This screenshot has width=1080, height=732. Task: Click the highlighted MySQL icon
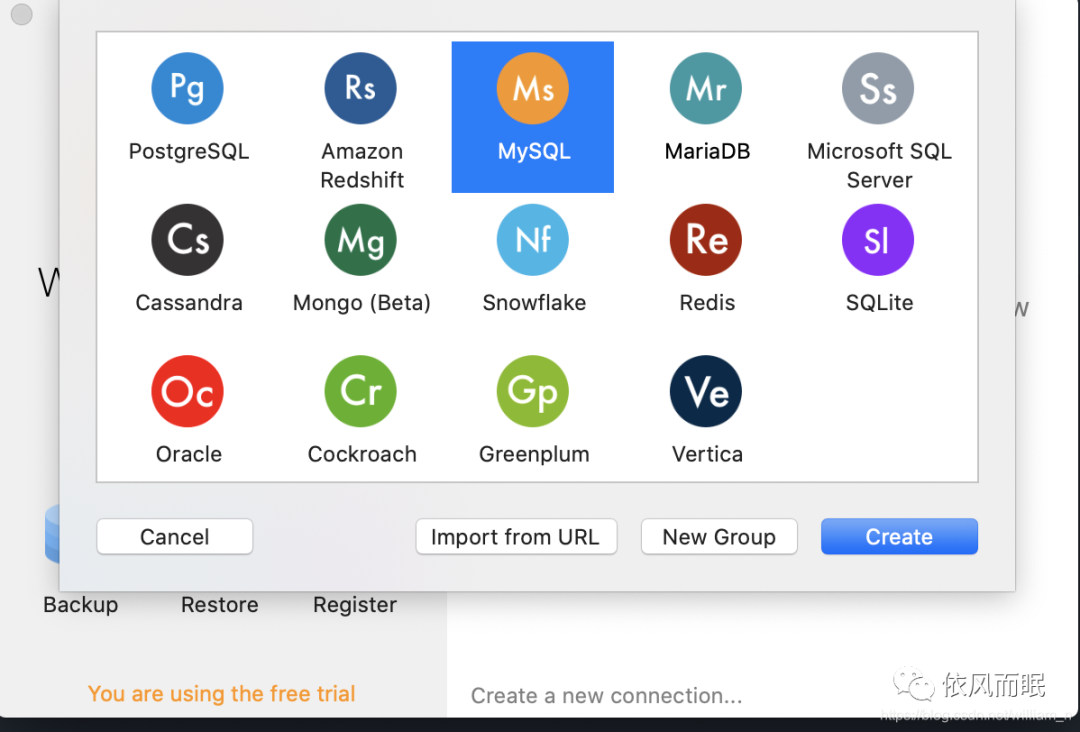tap(532, 89)
